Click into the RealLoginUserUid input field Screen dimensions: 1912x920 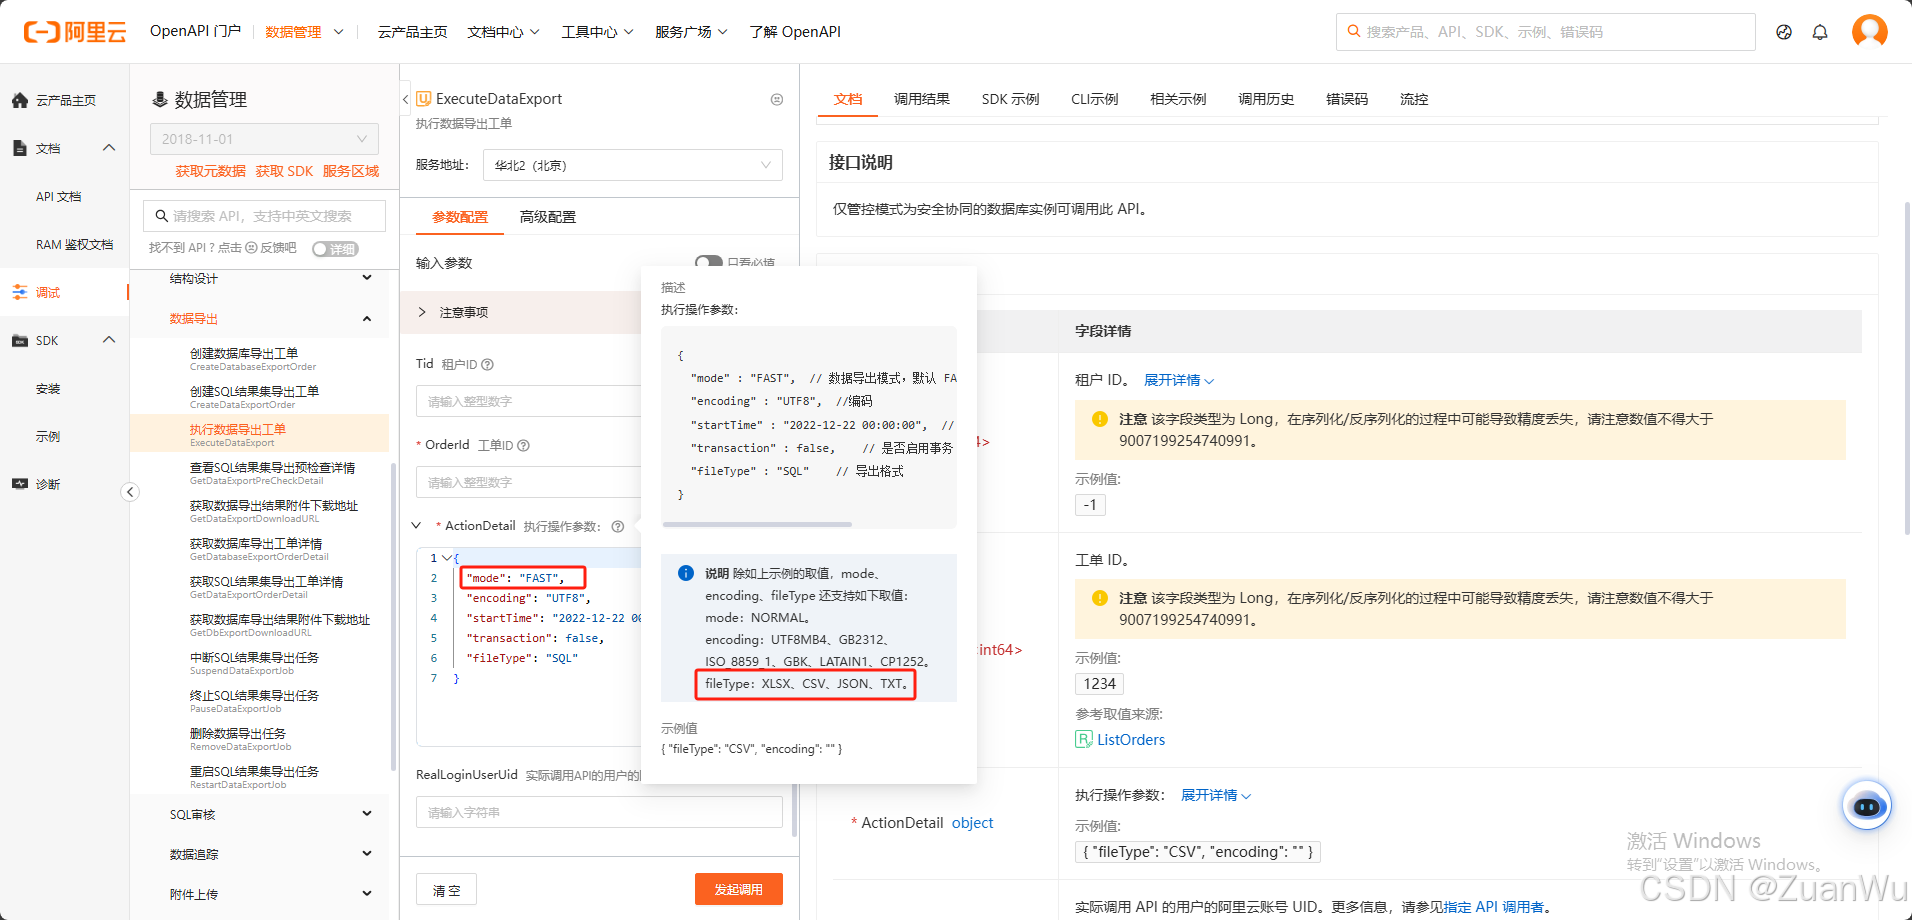599,812
